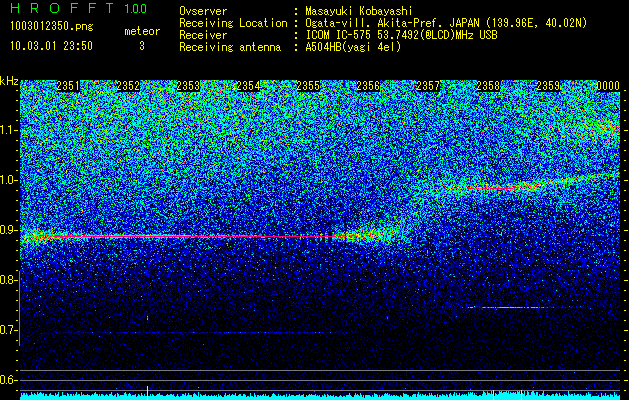Click the 2356 time marker
This screenshot has height=400, width=629.
click(x=368, y=86)
